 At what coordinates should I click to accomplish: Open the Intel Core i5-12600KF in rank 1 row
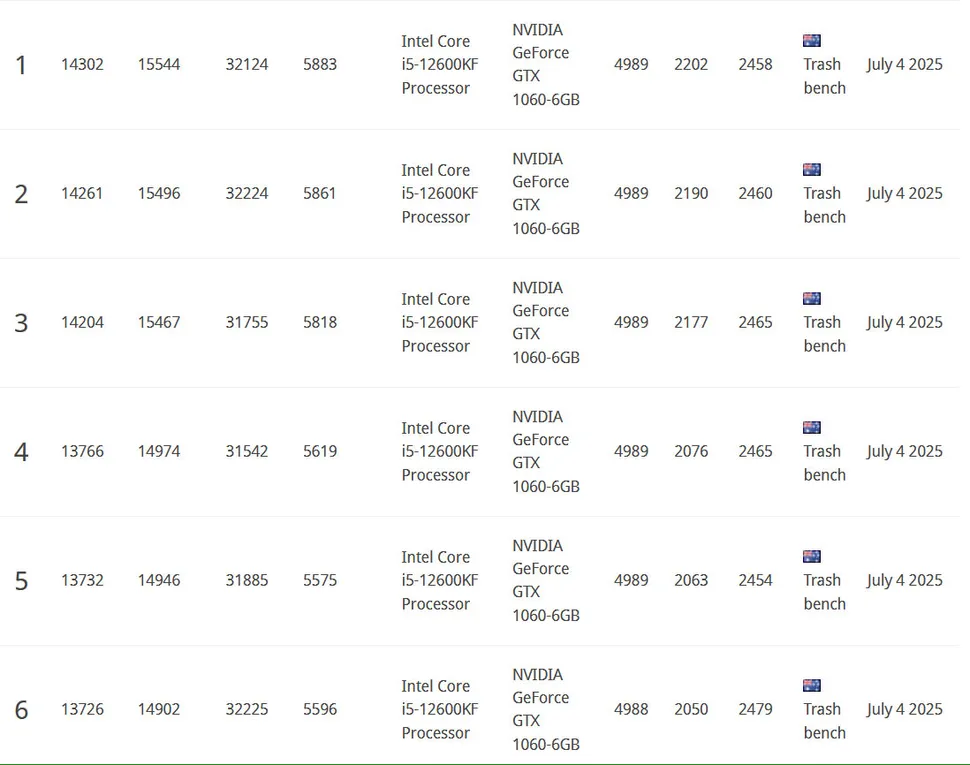[439, 65]
